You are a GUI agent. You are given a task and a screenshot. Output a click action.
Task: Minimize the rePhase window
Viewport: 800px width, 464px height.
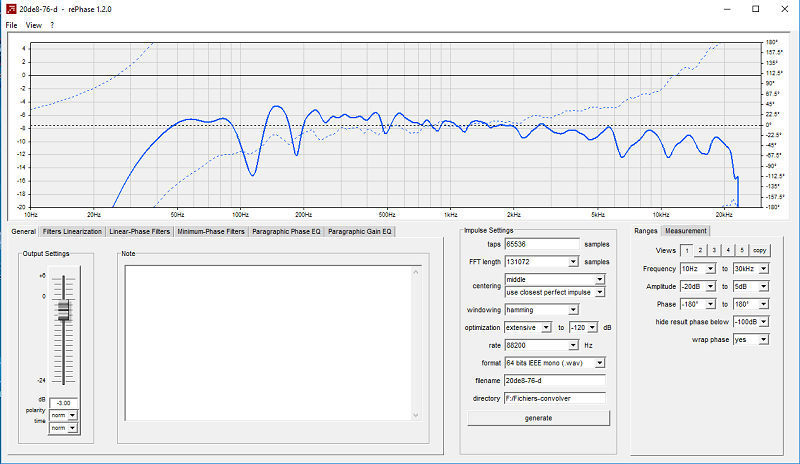pos(727,9)
